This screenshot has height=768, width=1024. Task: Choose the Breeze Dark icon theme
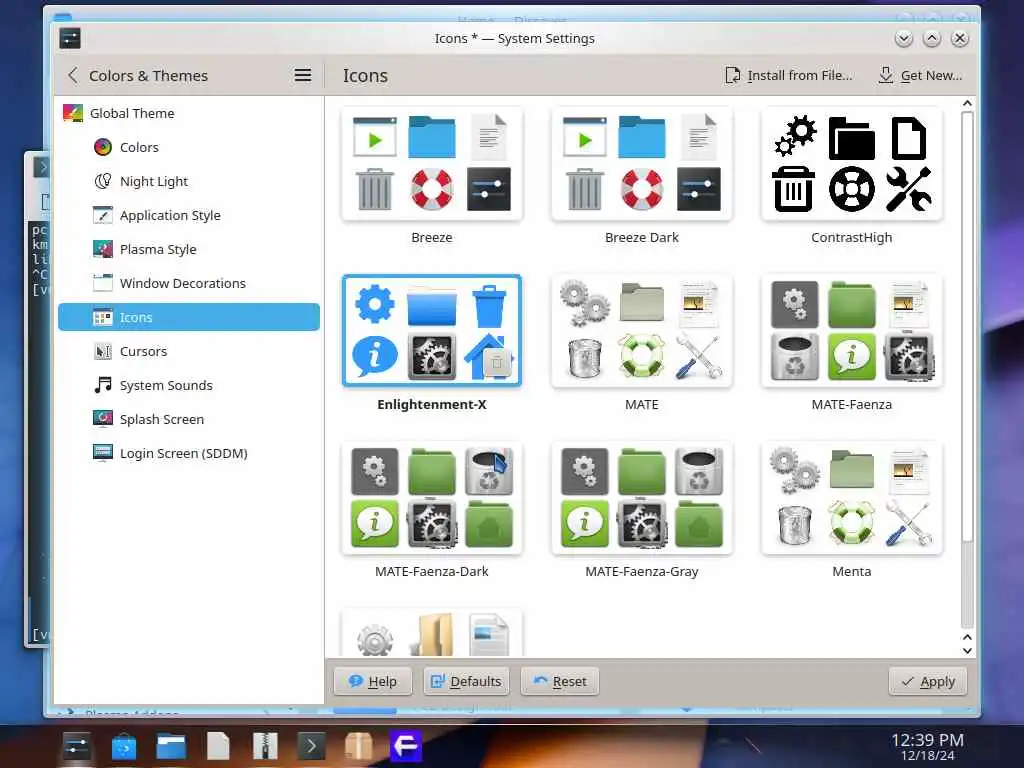tap(641, 164)
